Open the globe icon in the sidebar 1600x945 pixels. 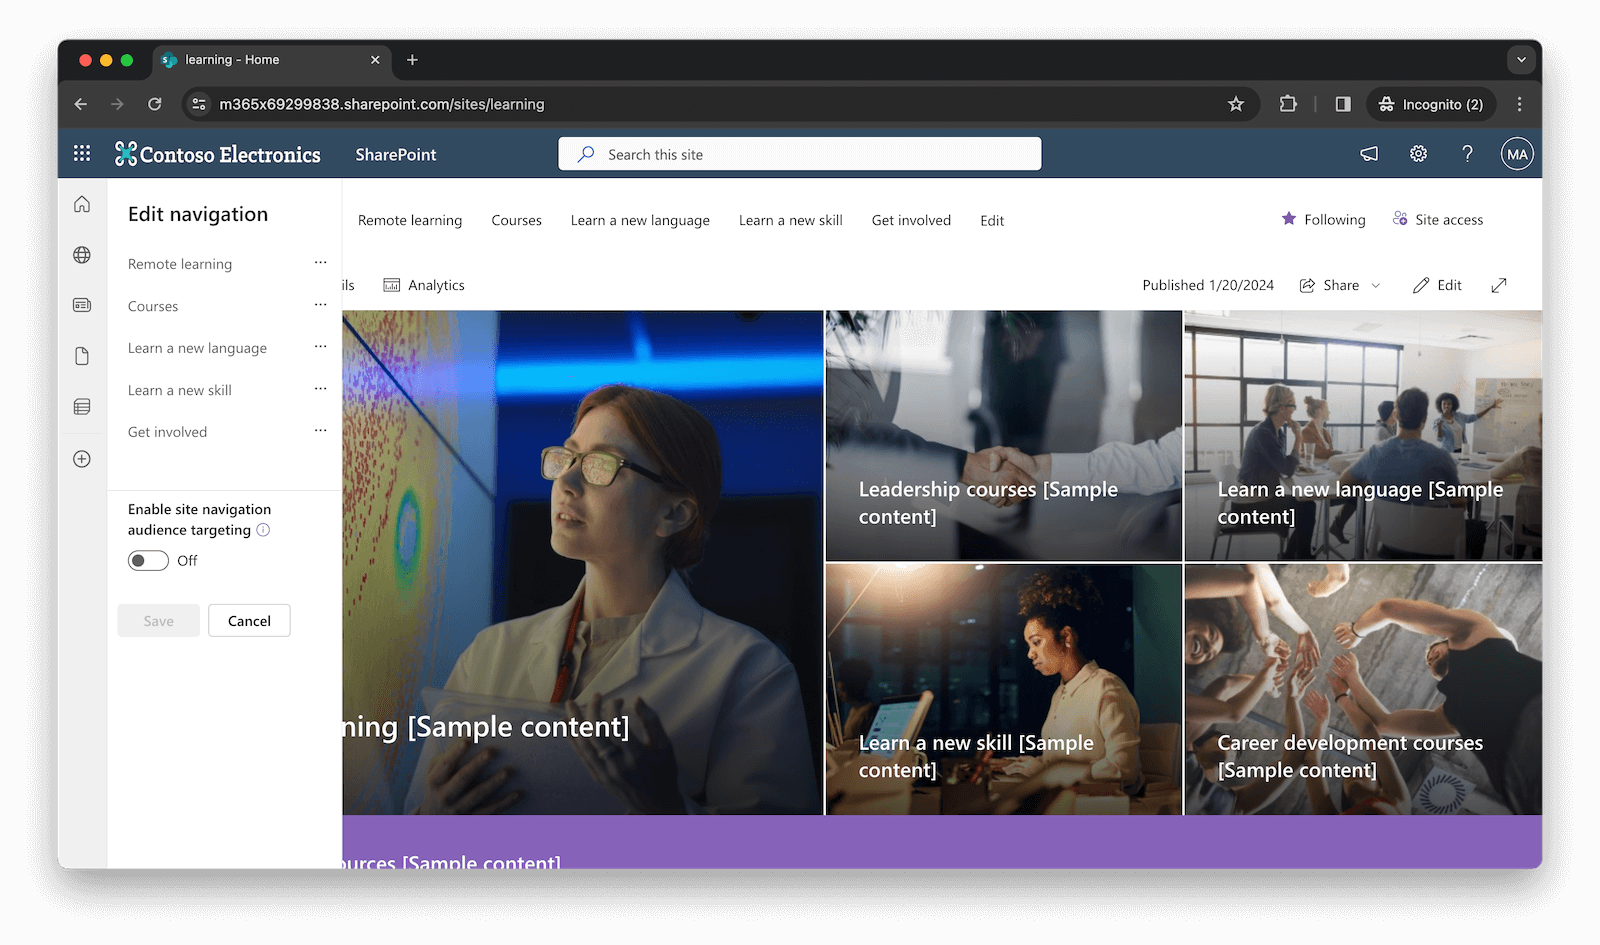(81, 254)
